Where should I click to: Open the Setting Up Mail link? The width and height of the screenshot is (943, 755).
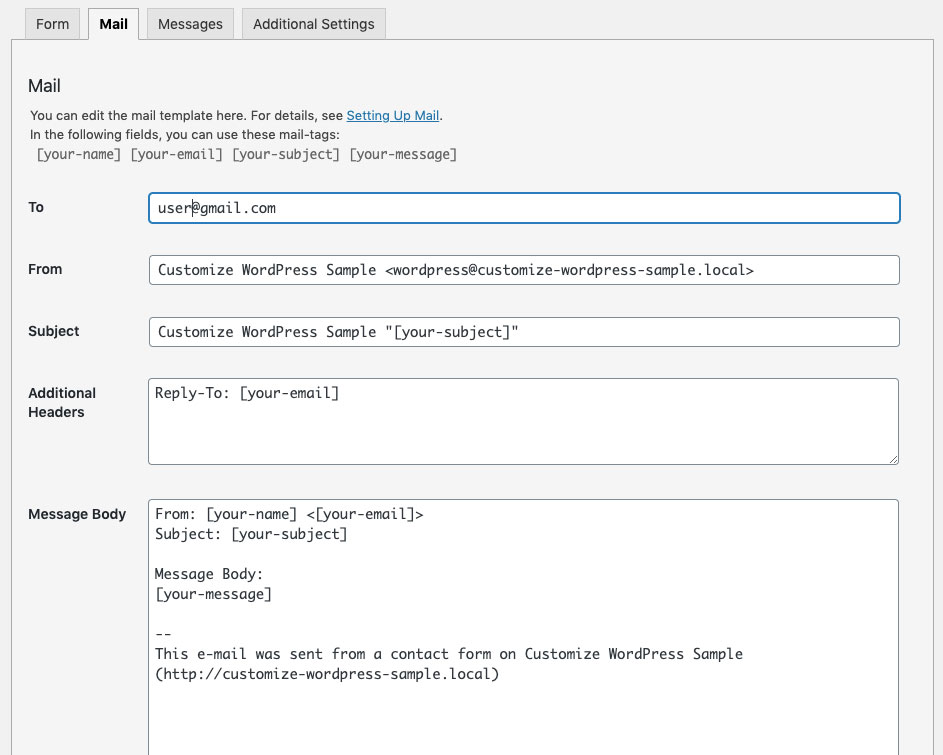pyautogui.click(x=392, y=115)
